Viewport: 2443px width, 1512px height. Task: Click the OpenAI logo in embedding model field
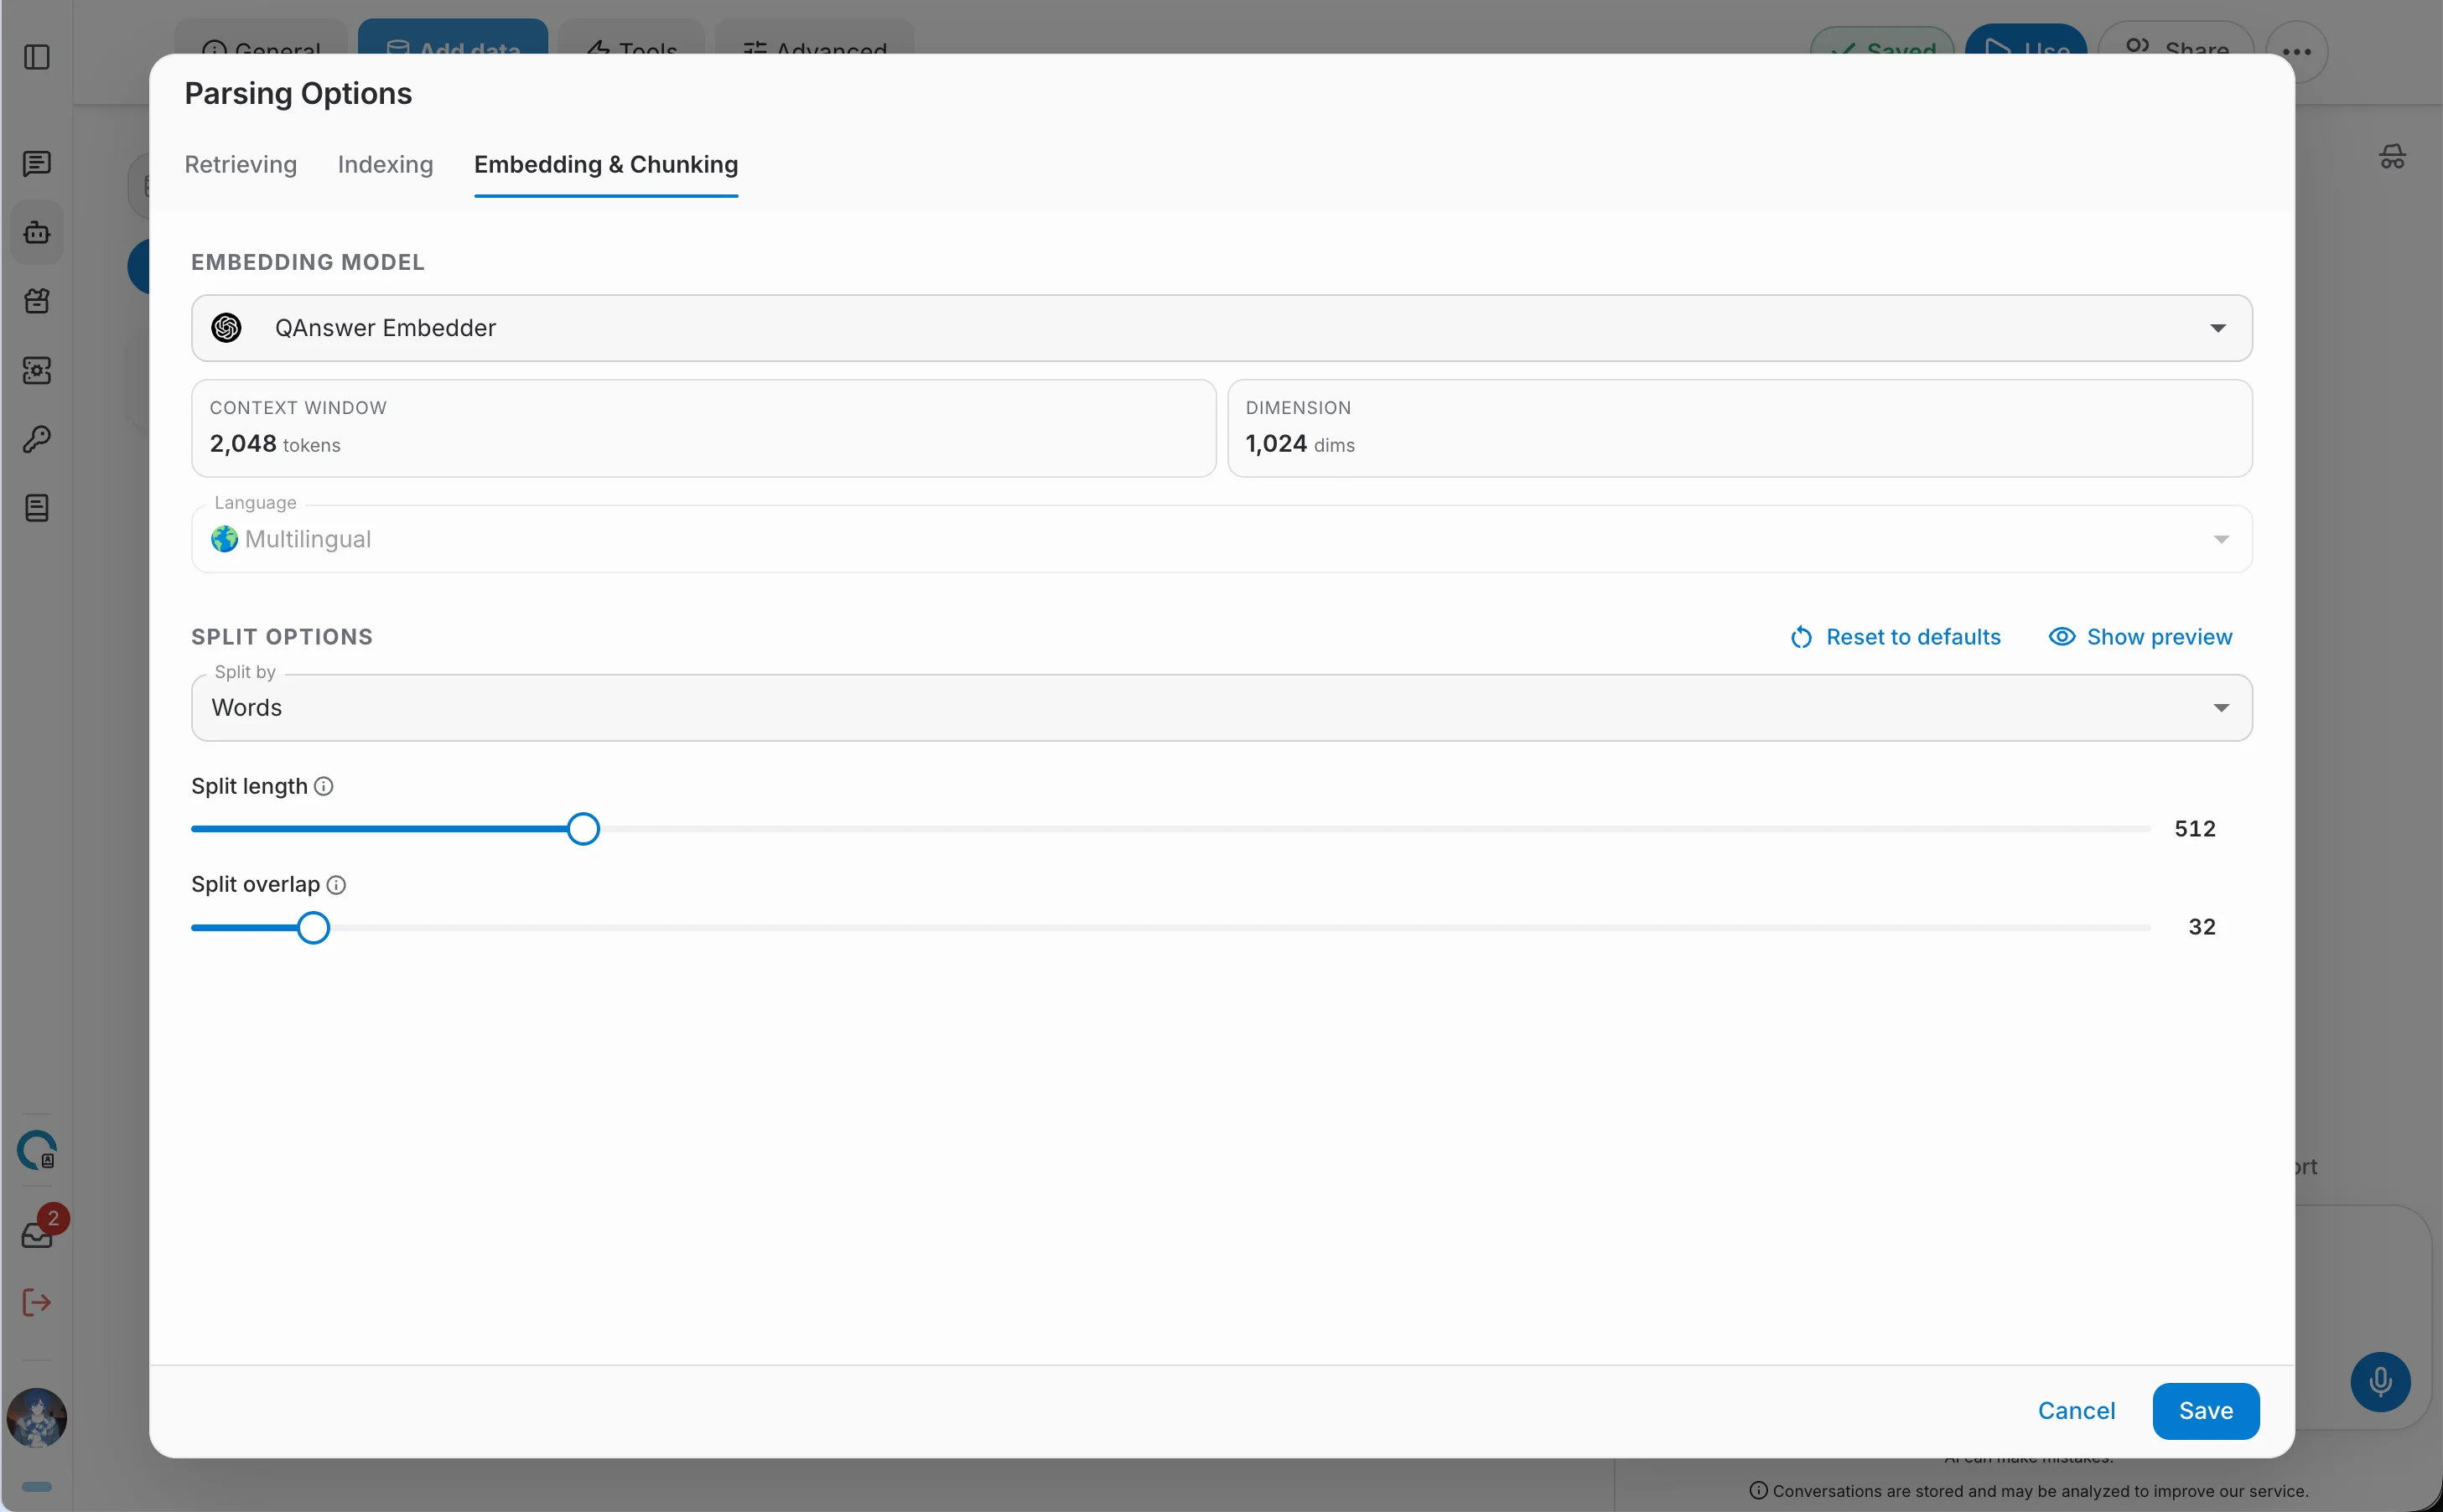(227, 328)
